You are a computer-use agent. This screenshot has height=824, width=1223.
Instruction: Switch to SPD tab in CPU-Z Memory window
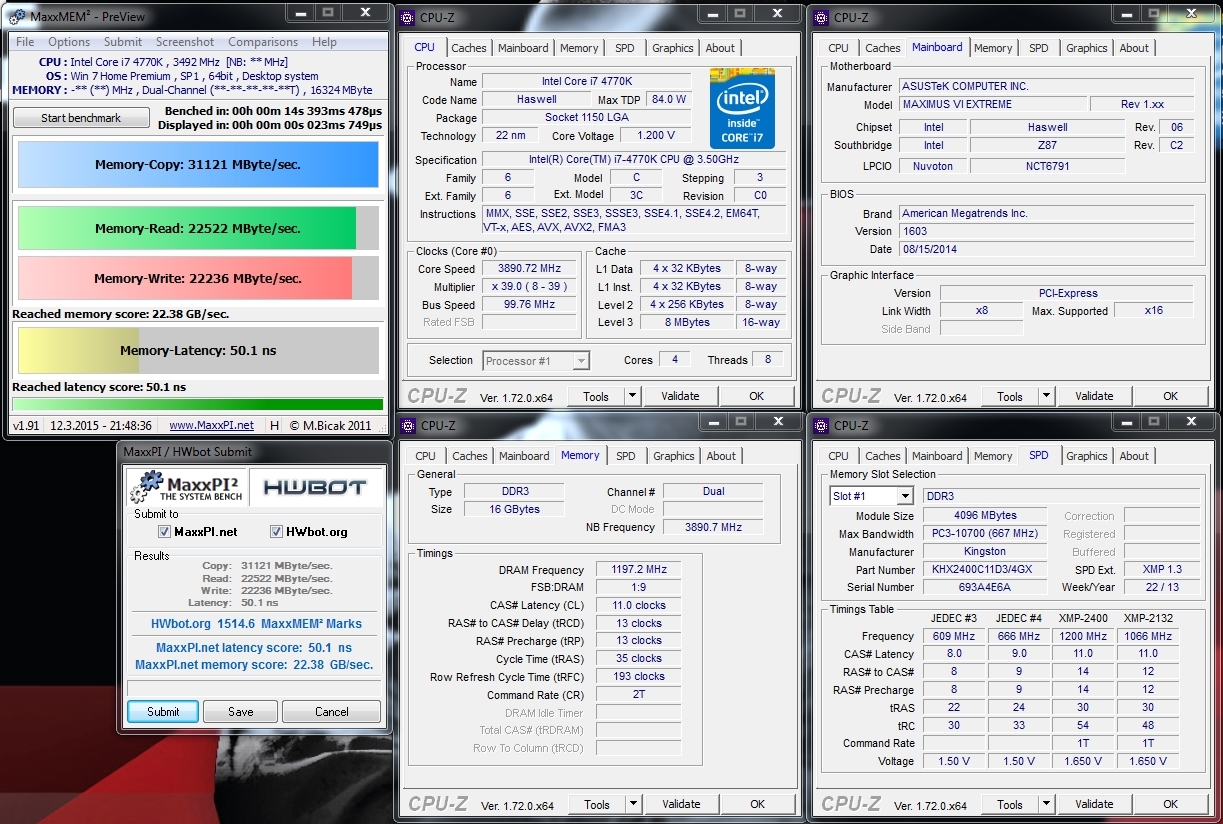pyautogui.click(x=626, y=456)
